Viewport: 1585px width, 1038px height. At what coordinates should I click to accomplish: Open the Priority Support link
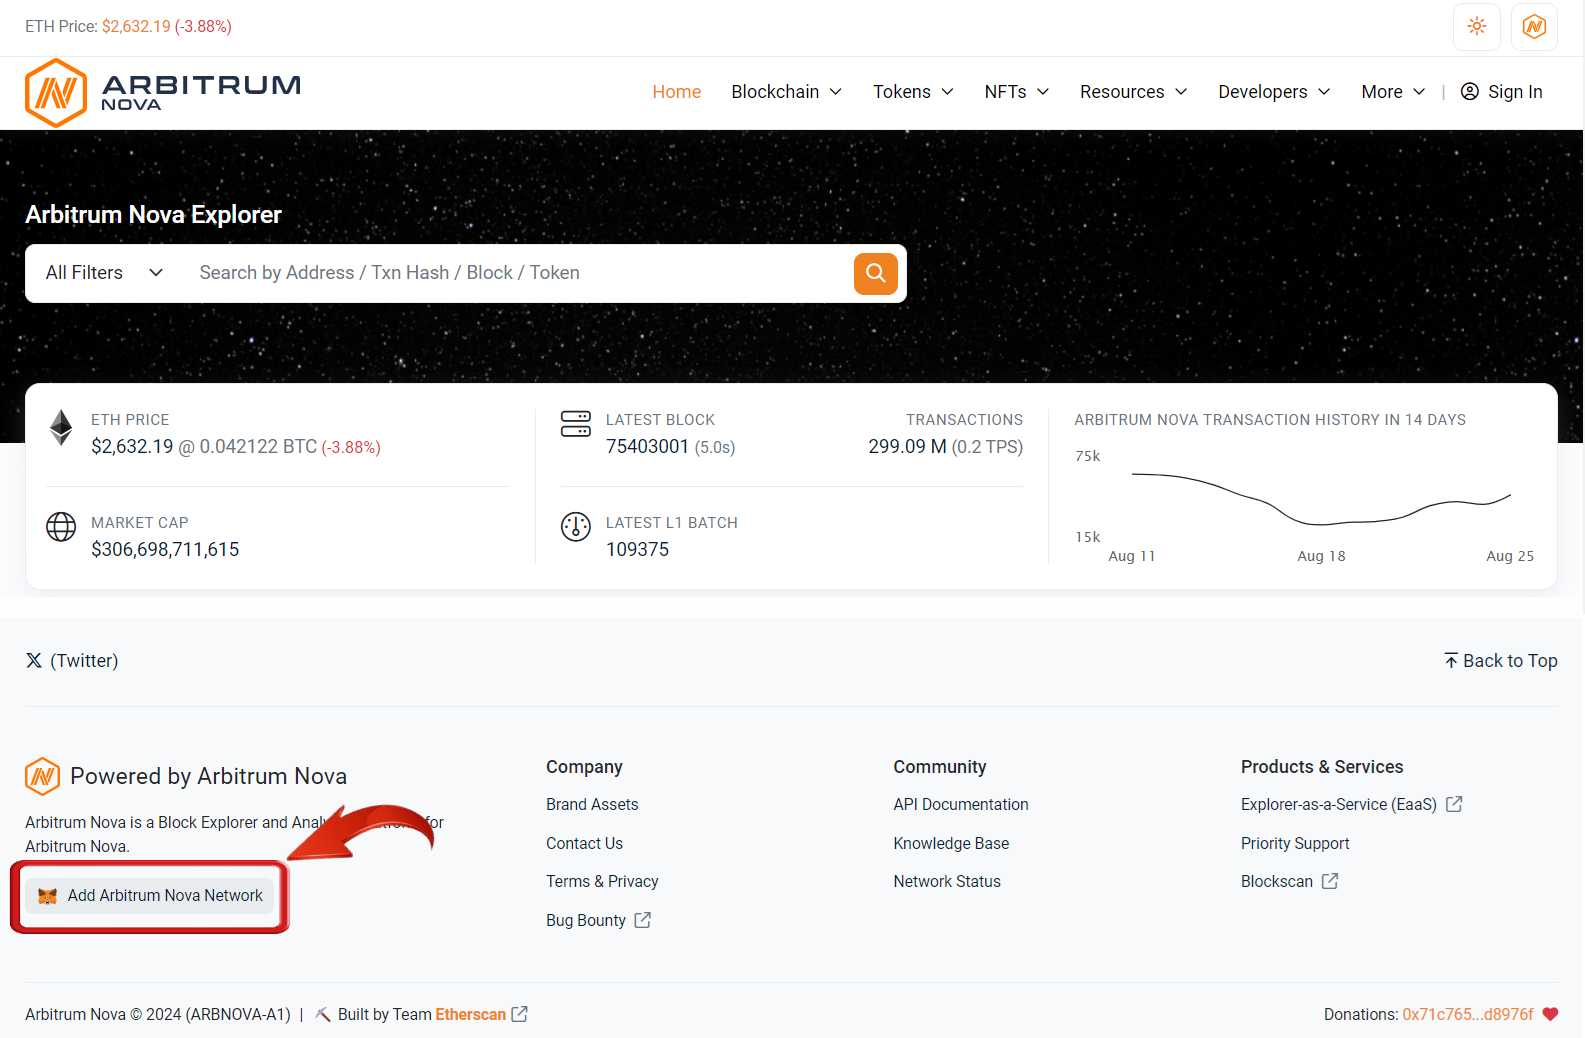coord(1295,843)
